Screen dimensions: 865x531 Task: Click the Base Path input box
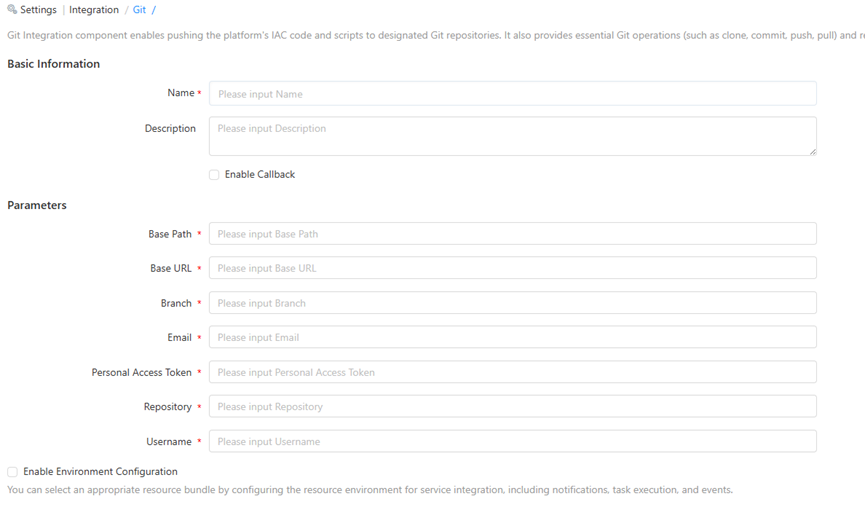tap(512, 234)
